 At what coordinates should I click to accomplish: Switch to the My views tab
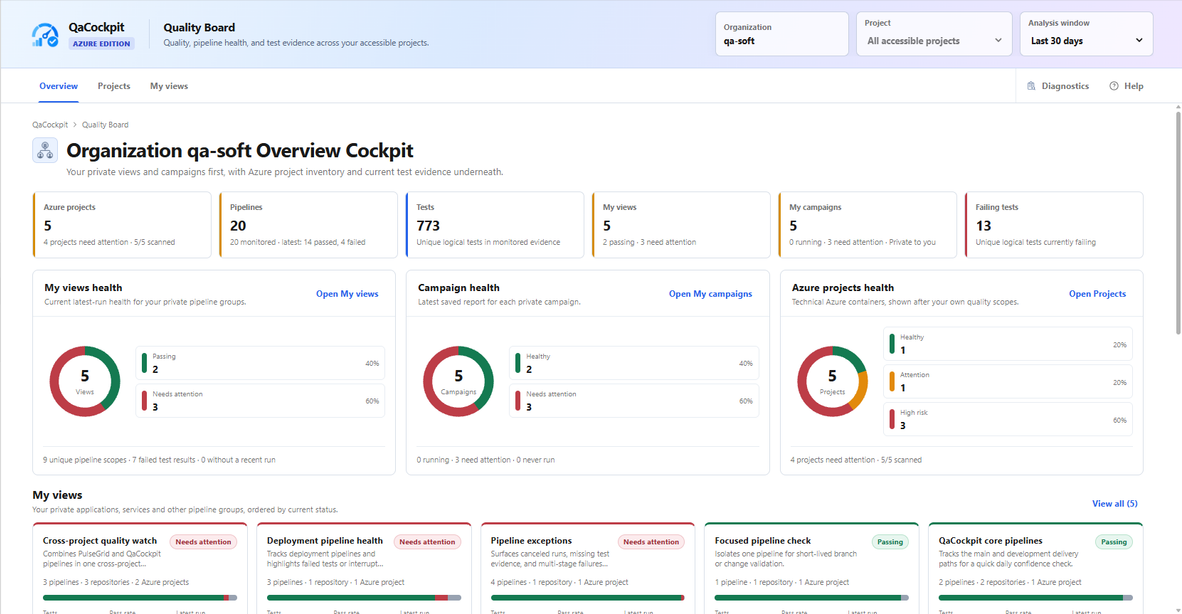169,86
